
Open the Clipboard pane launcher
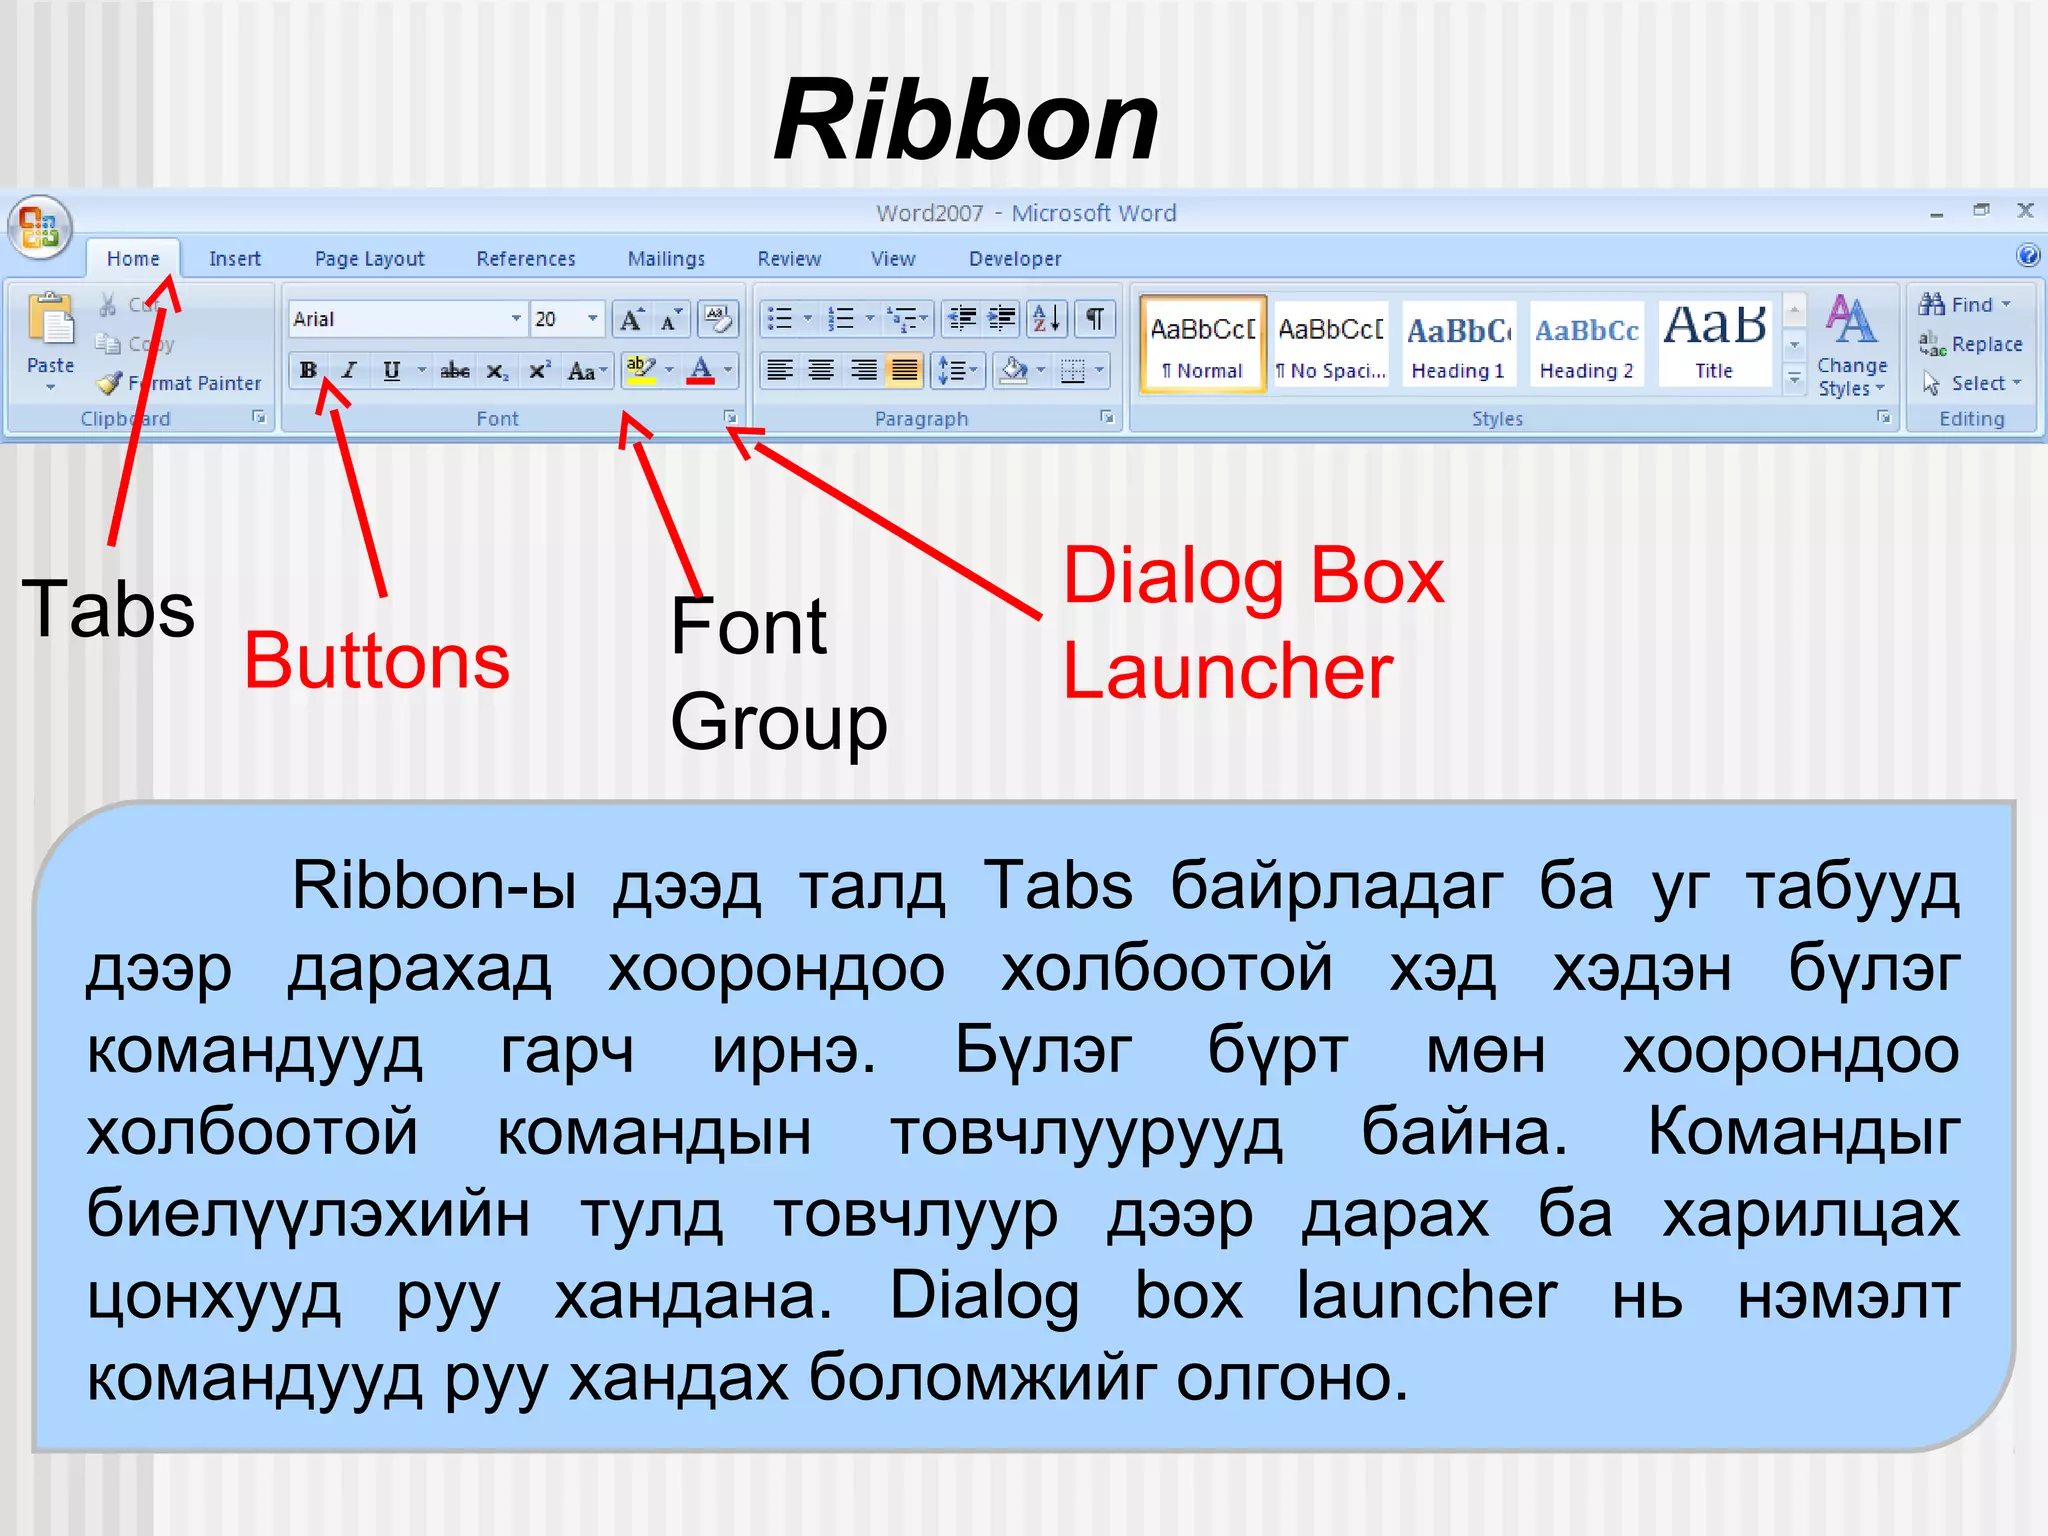[259, 417]
